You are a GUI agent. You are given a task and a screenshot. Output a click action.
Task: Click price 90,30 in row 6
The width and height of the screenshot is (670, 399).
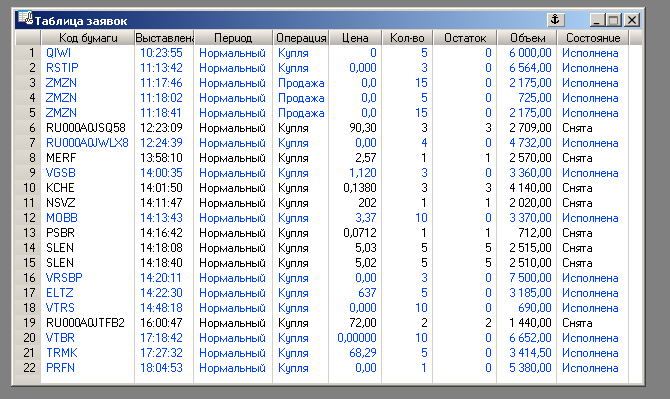click(363, 128)
